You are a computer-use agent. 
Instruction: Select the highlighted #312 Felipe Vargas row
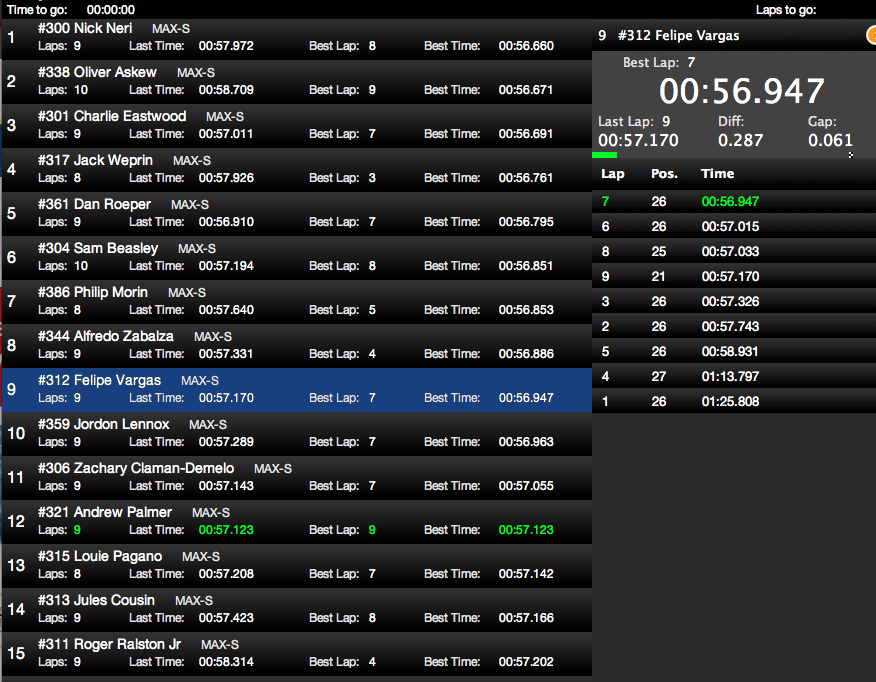(296, 389)
